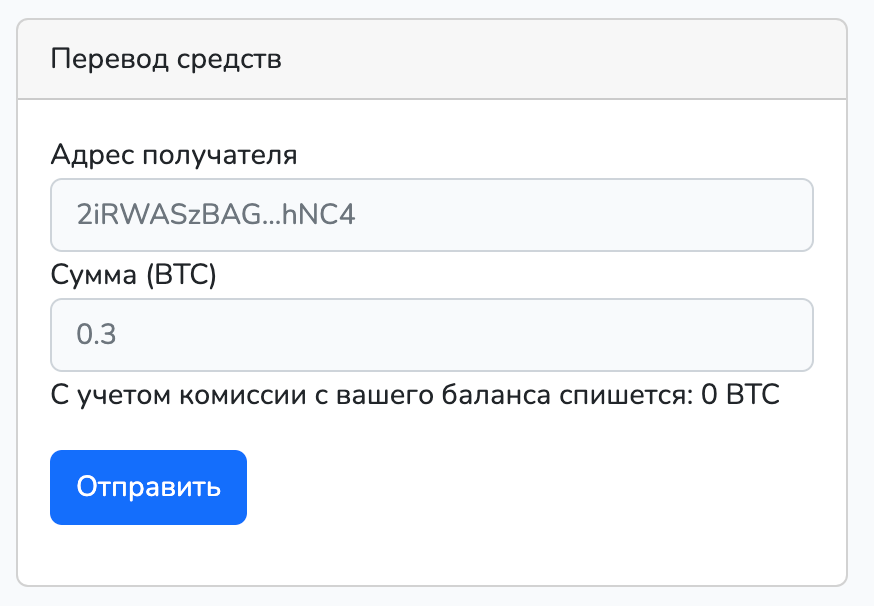Select the address field showing 2iRWASzBAG...hNC4
The width and height of the screenshot is (874, 606).
click(430, 214)
